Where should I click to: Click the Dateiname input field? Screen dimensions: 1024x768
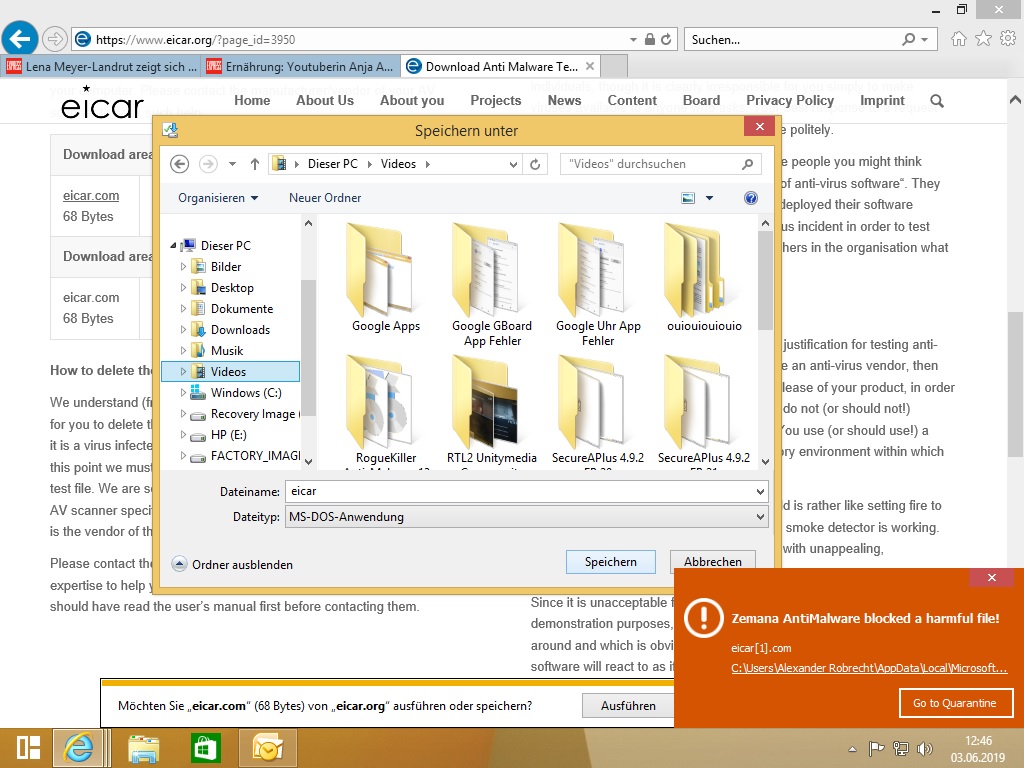click(x=519, y=491)
